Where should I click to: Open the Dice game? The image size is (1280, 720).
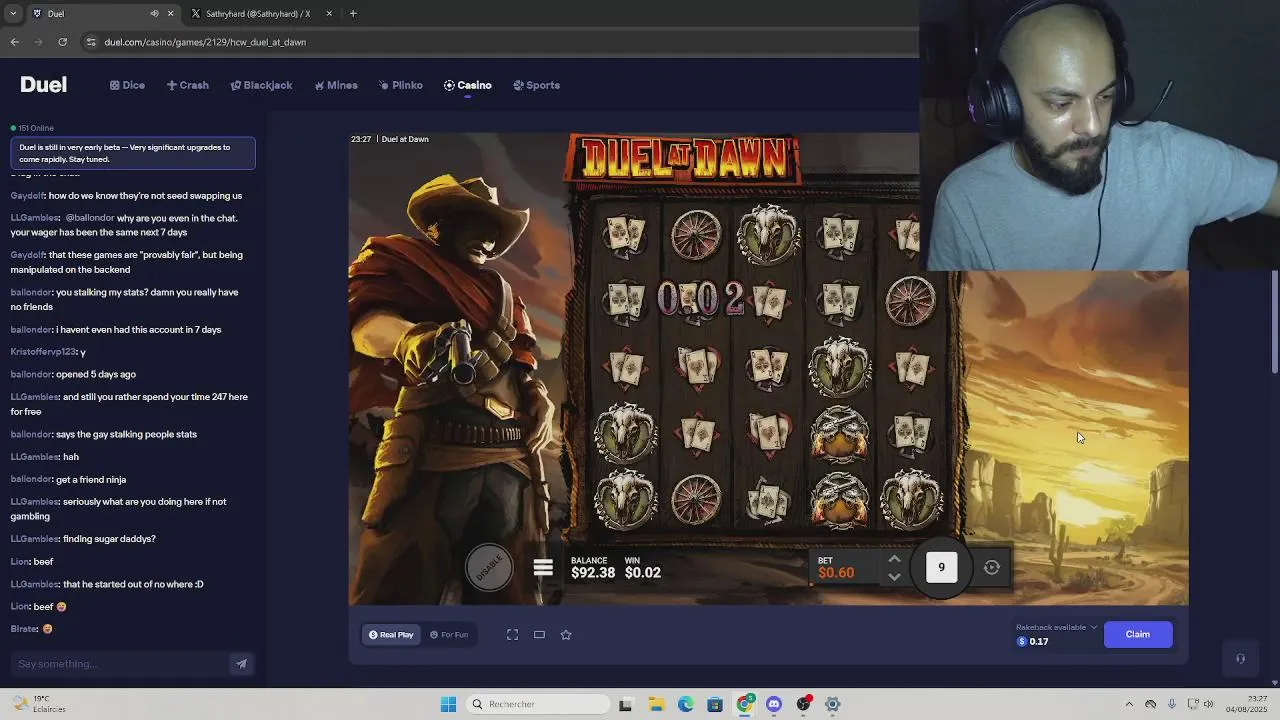tap(127, 85)
